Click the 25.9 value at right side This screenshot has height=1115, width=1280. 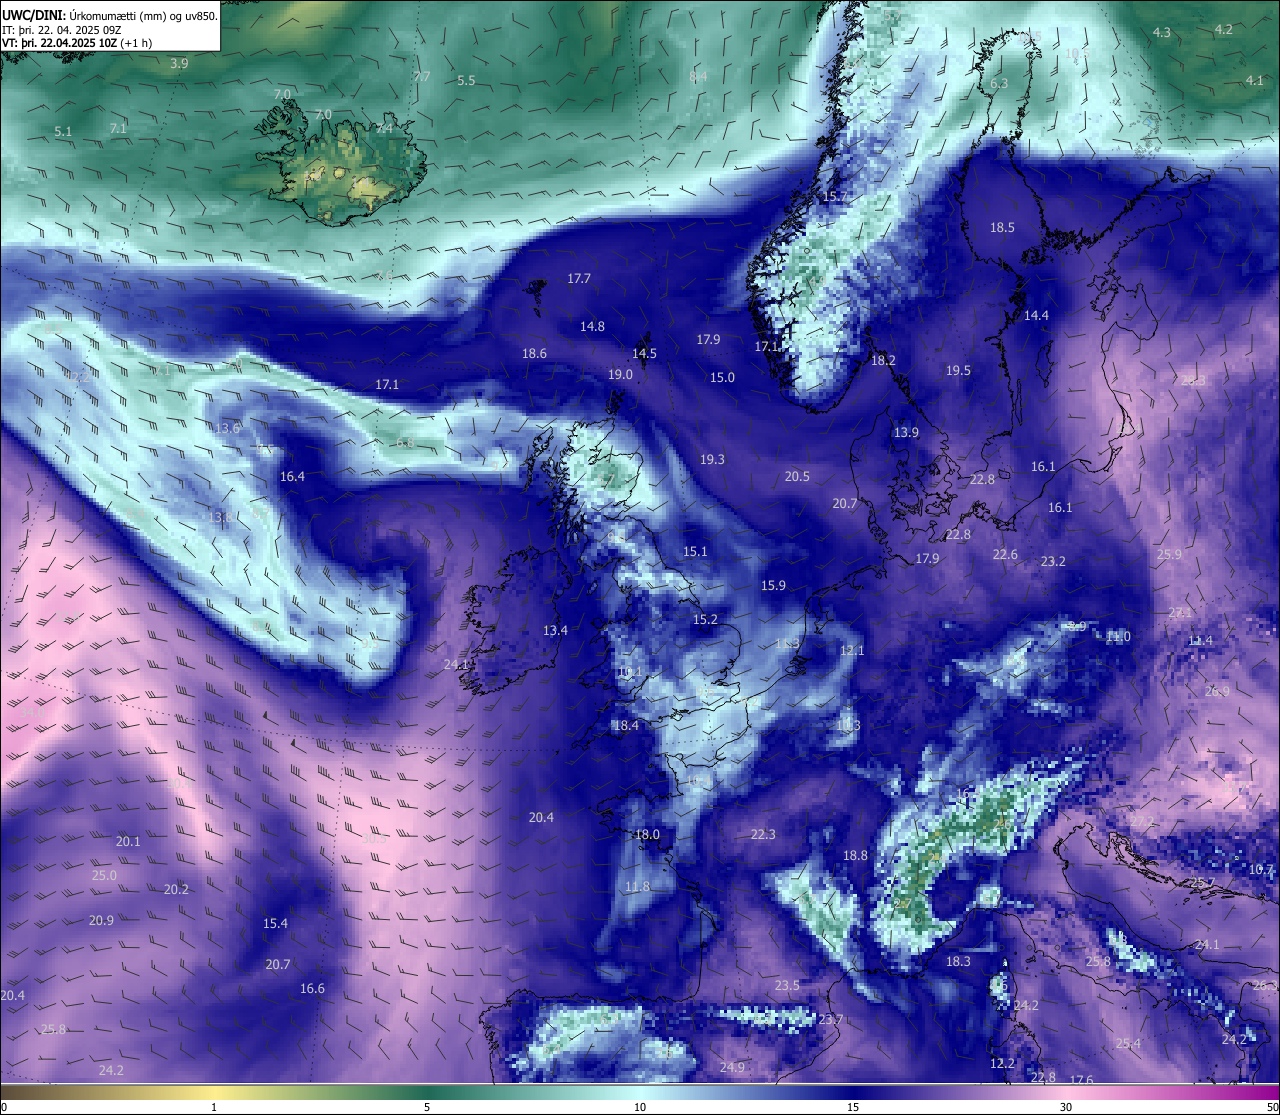coord(1169,555)
